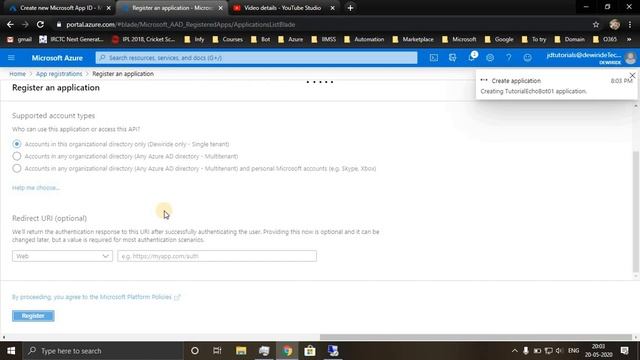
Task: Open the jdtutorials account avatar menu
Action: (630, 58)
